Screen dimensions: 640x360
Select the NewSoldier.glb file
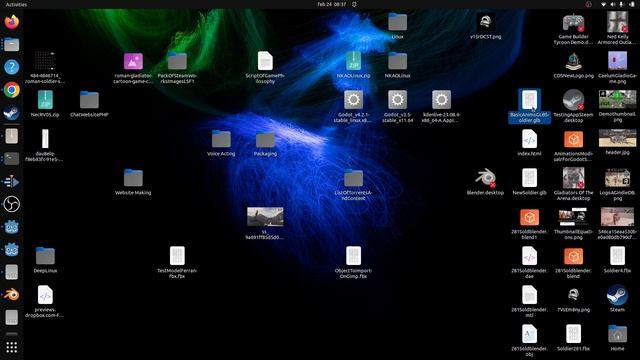[x=529, y=182]
